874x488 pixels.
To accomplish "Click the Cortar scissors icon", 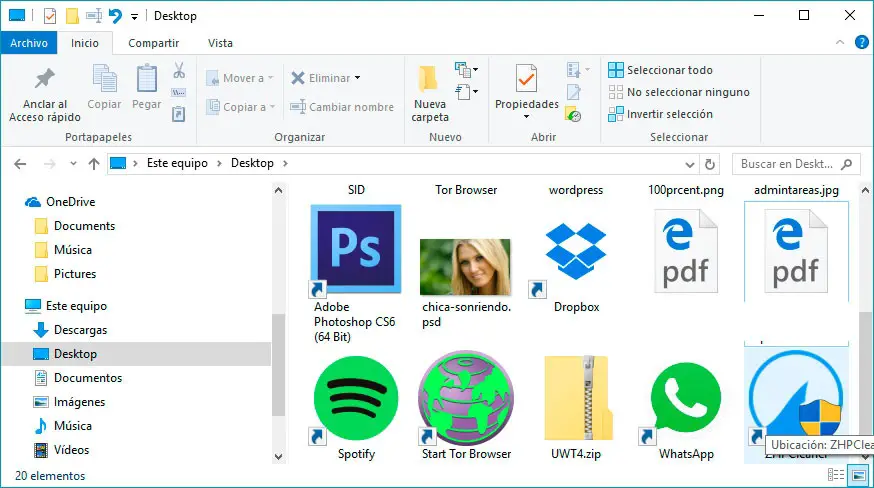I will click(x=179, y=70).
